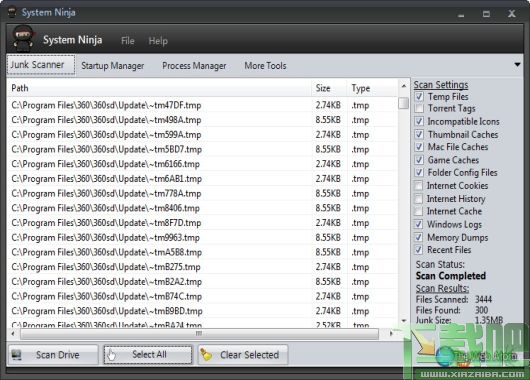
Task: Click the System Ninja logo icon
Action: point(23,39)
